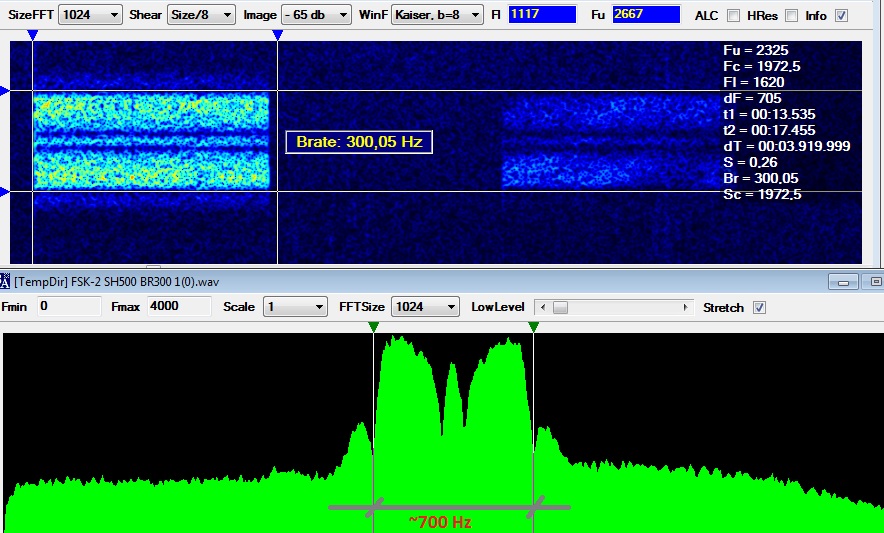Click the Fmax 4000 input field
Image resolution: width=884 pixels, height=533 pixels.
[x=179, y=306]
